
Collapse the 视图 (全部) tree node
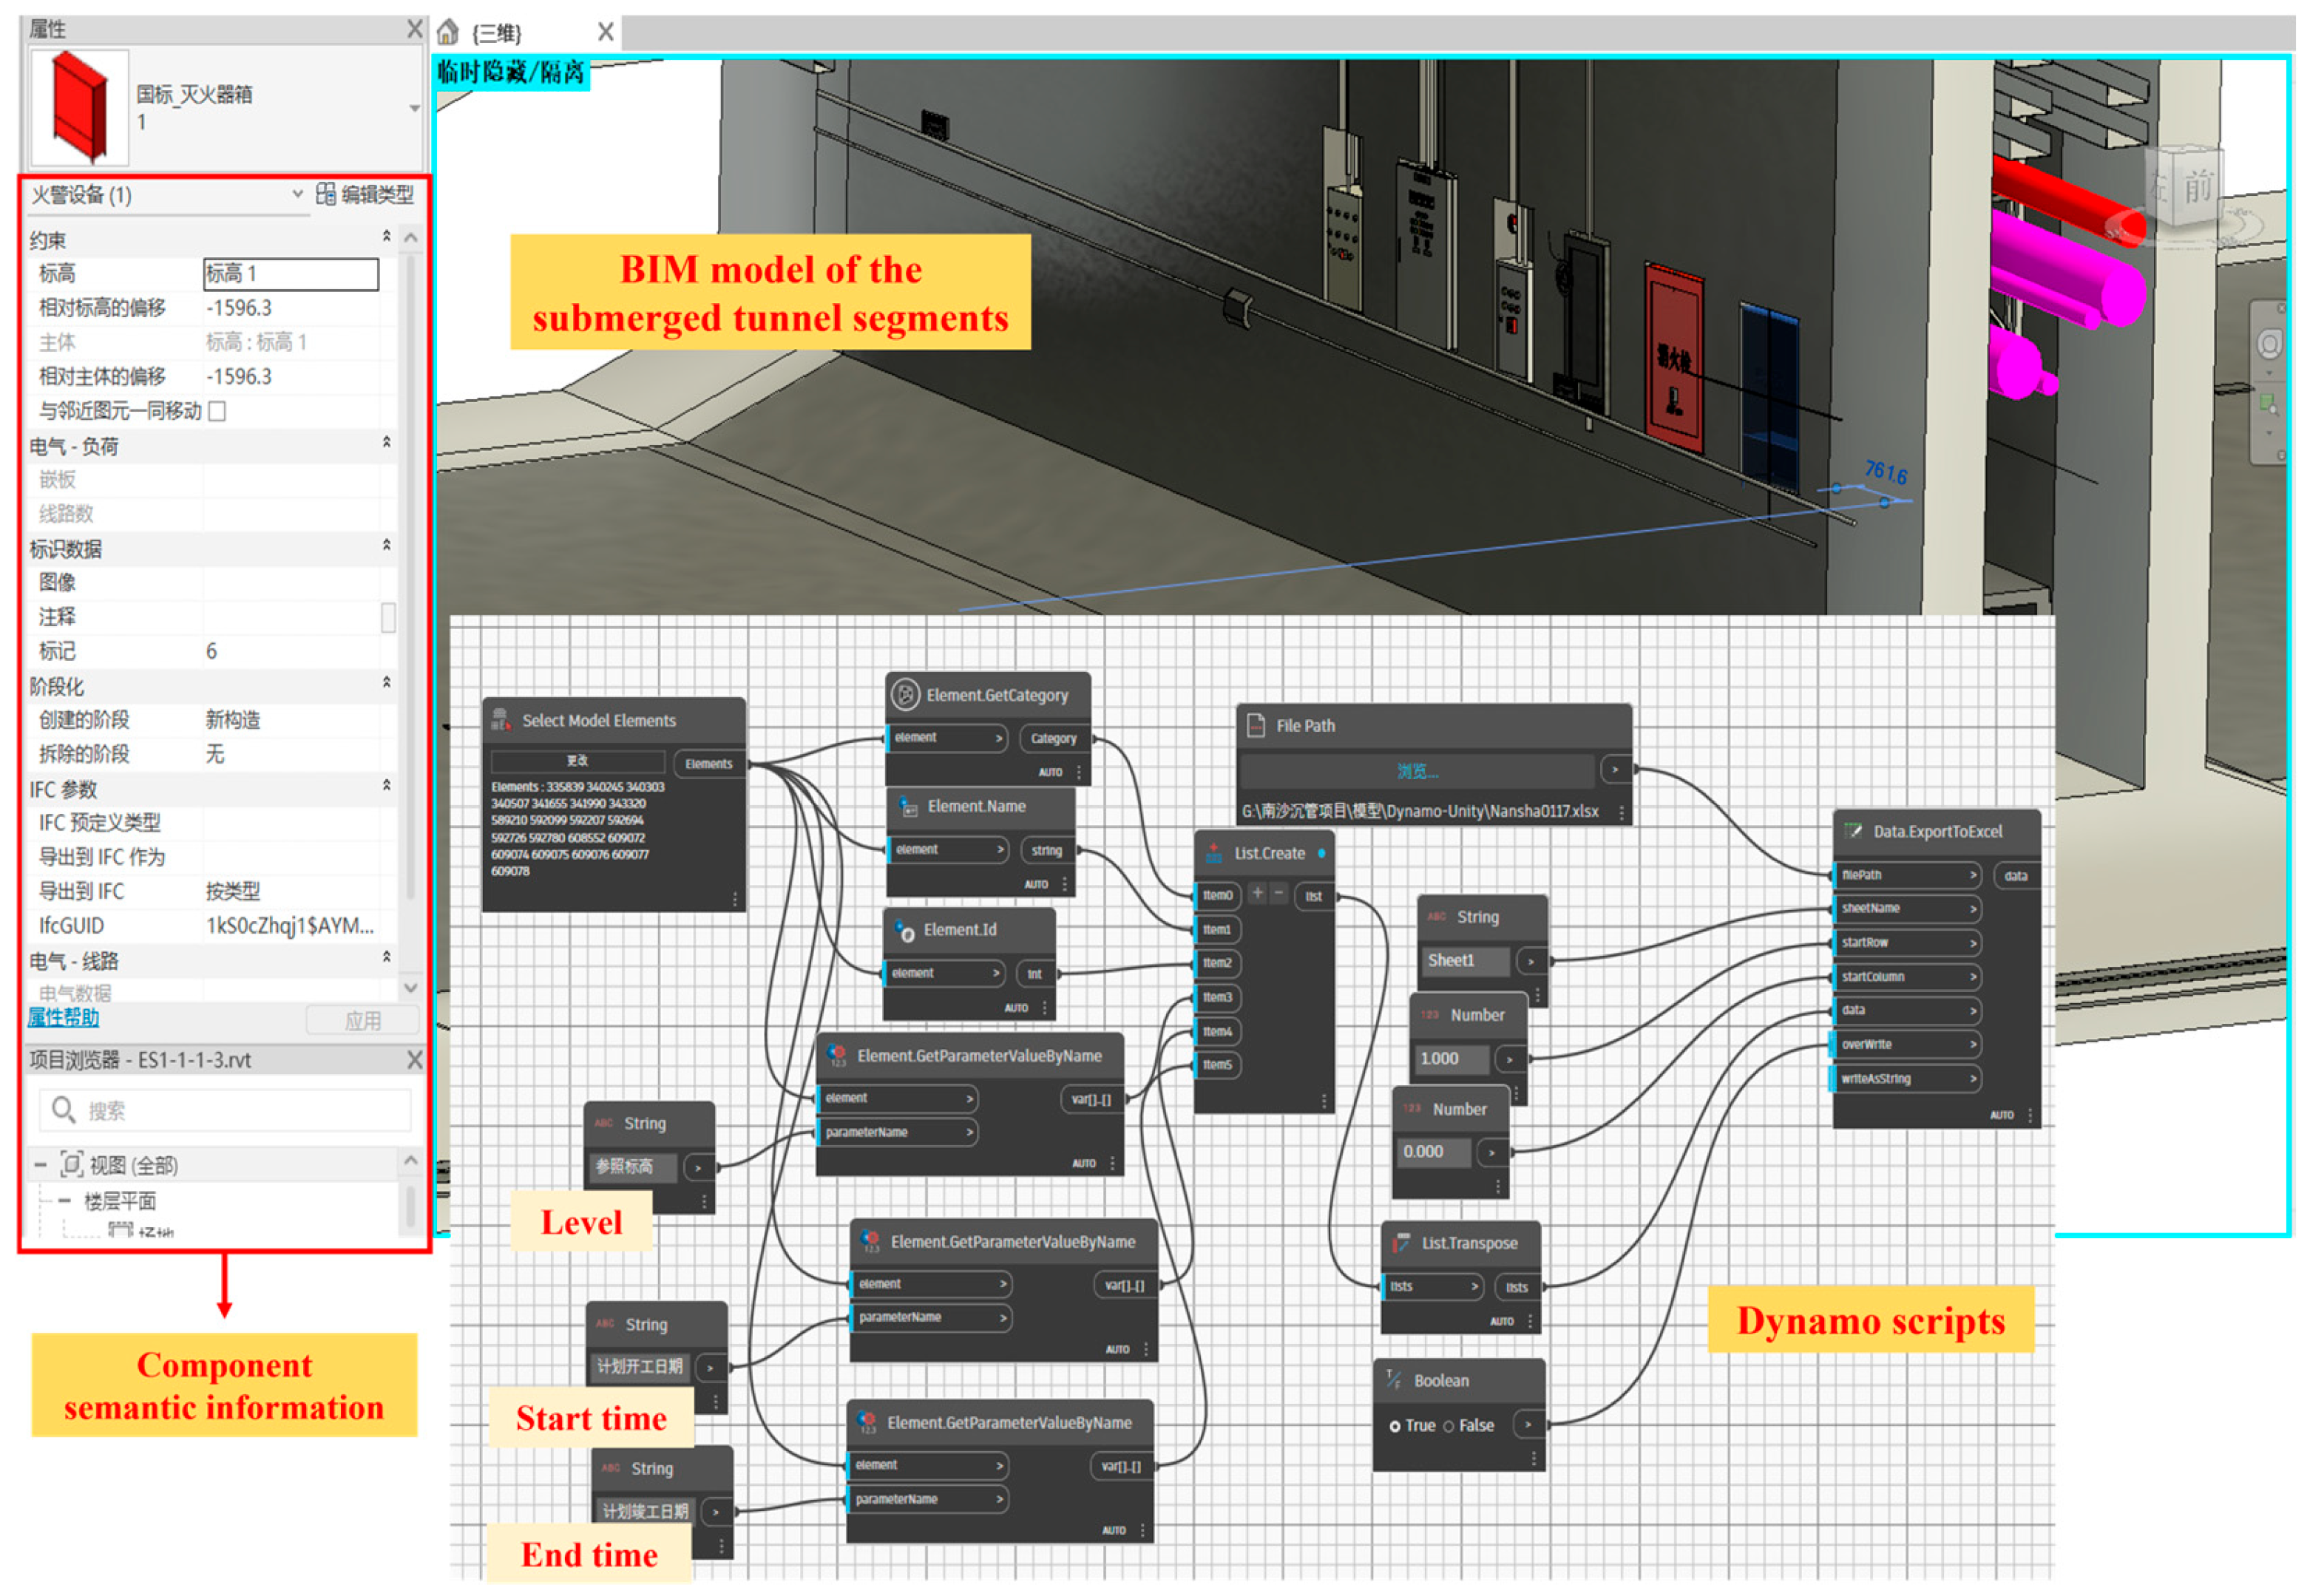coord(40,1164)
